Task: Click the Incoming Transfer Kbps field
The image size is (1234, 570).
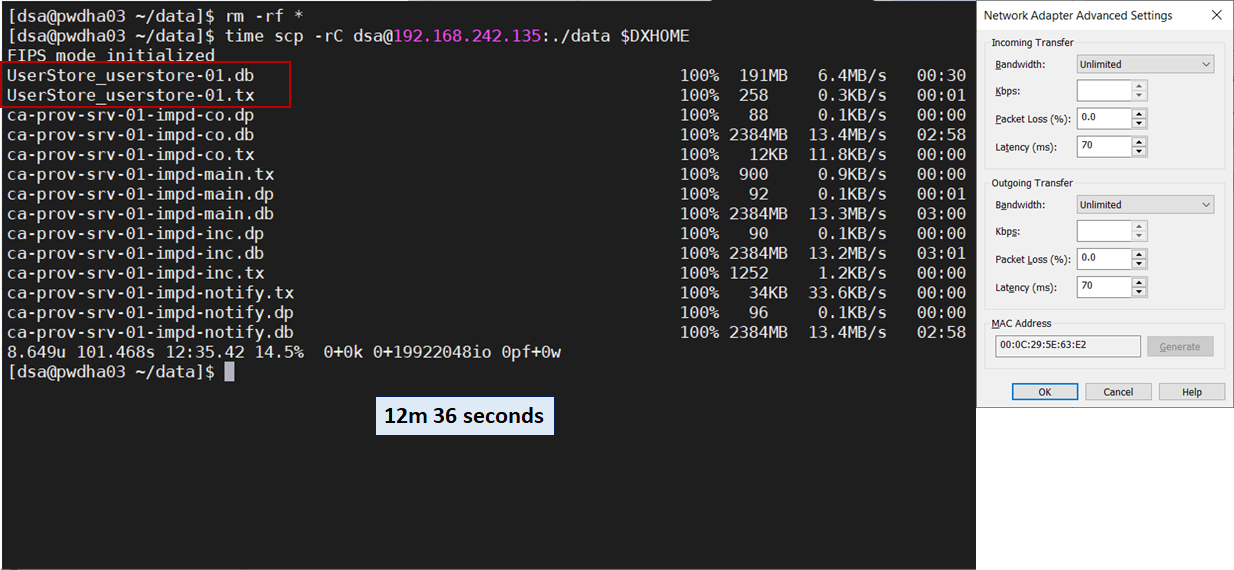Action: (x=1104, y=91)
